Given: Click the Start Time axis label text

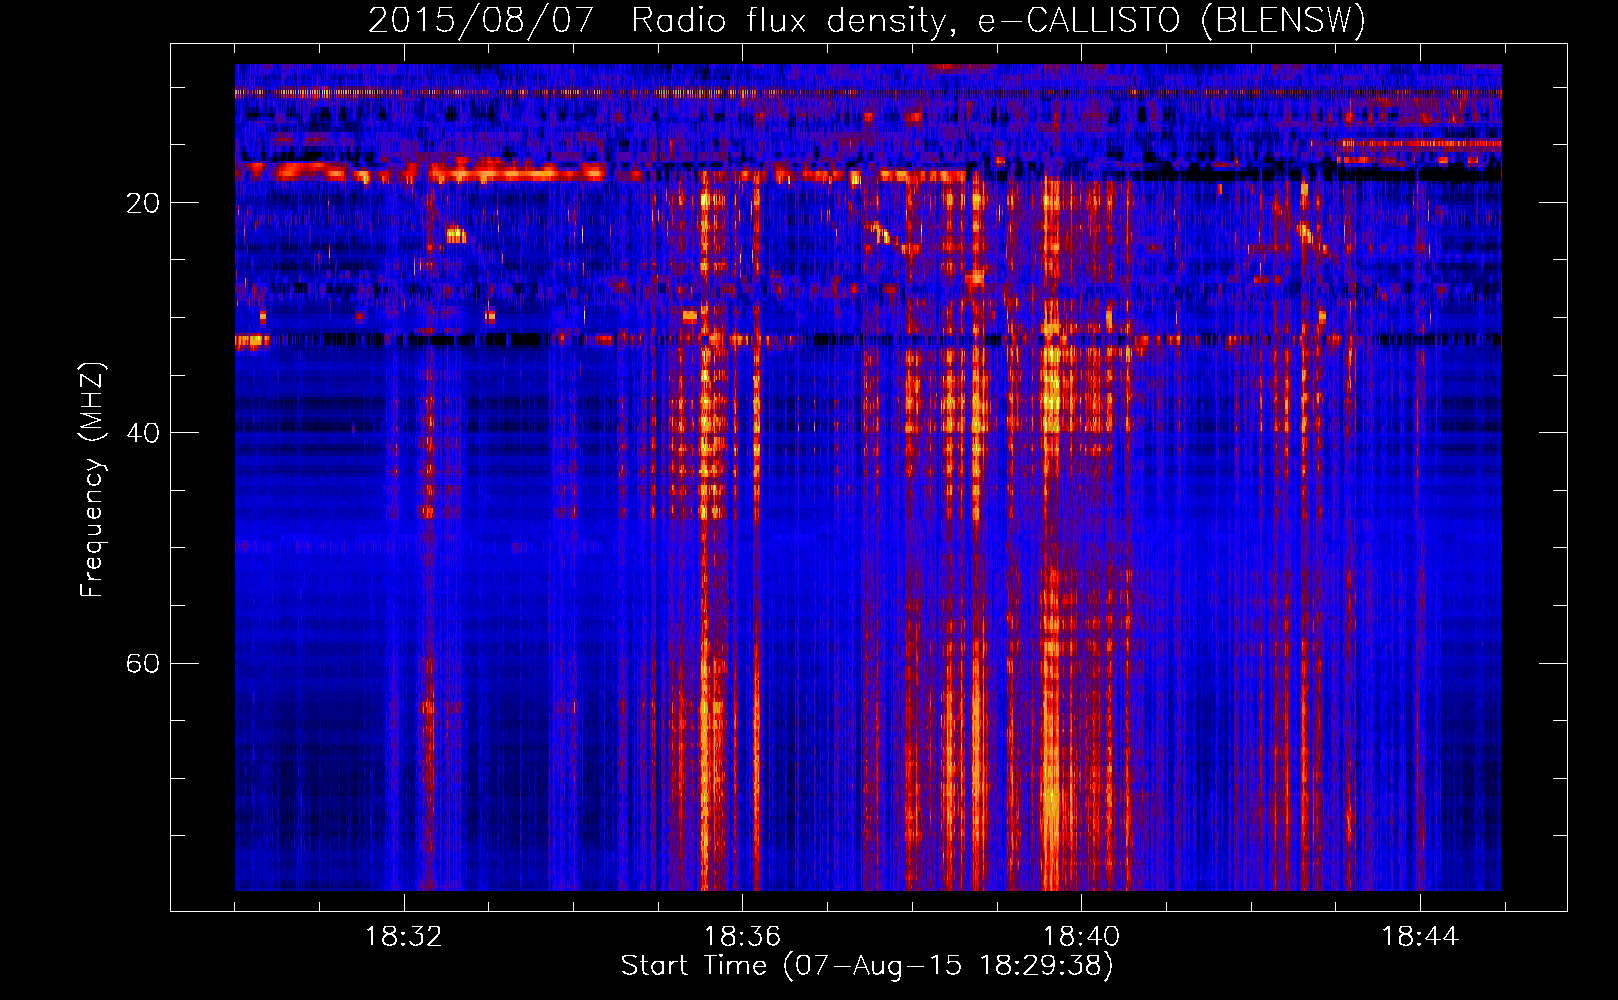Looking at the screenshot, I should 867,966.
